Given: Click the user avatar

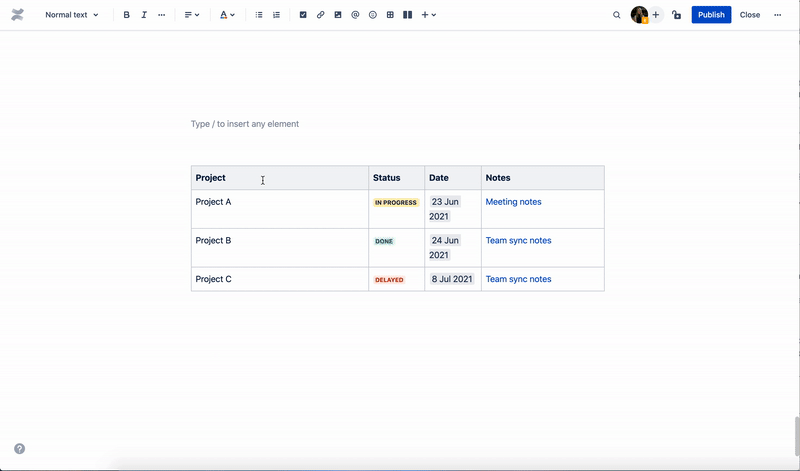Looking at the screenshot, I should (x=639, y=15).
